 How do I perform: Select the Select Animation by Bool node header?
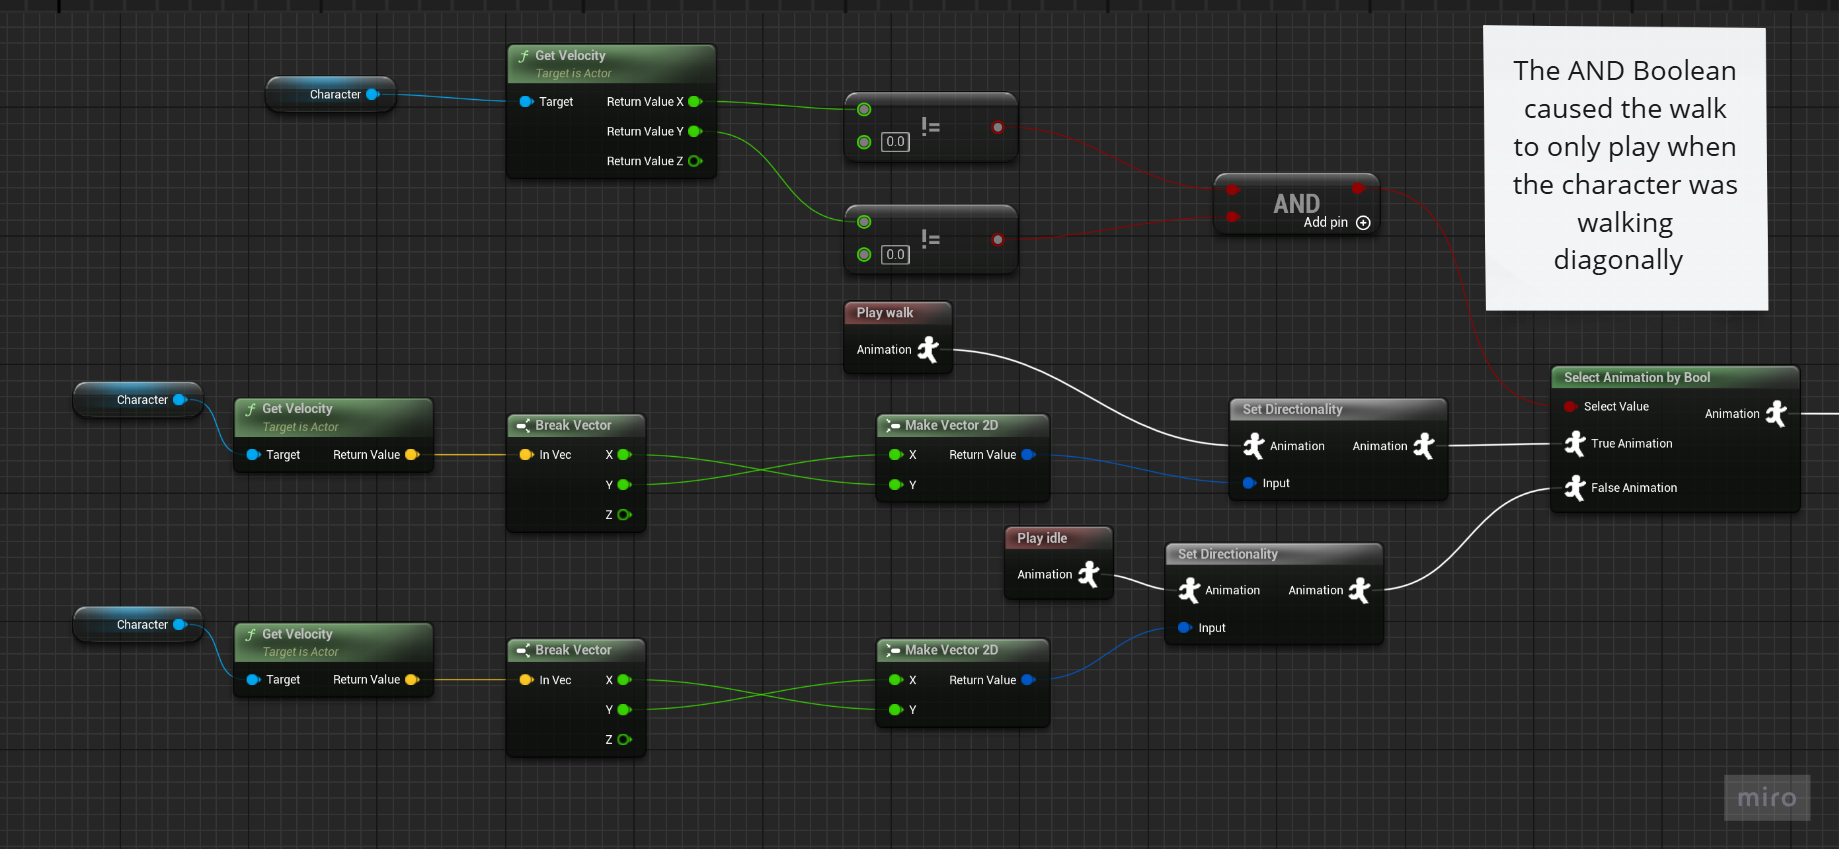pyautogui.click(x=1636, y=377)
